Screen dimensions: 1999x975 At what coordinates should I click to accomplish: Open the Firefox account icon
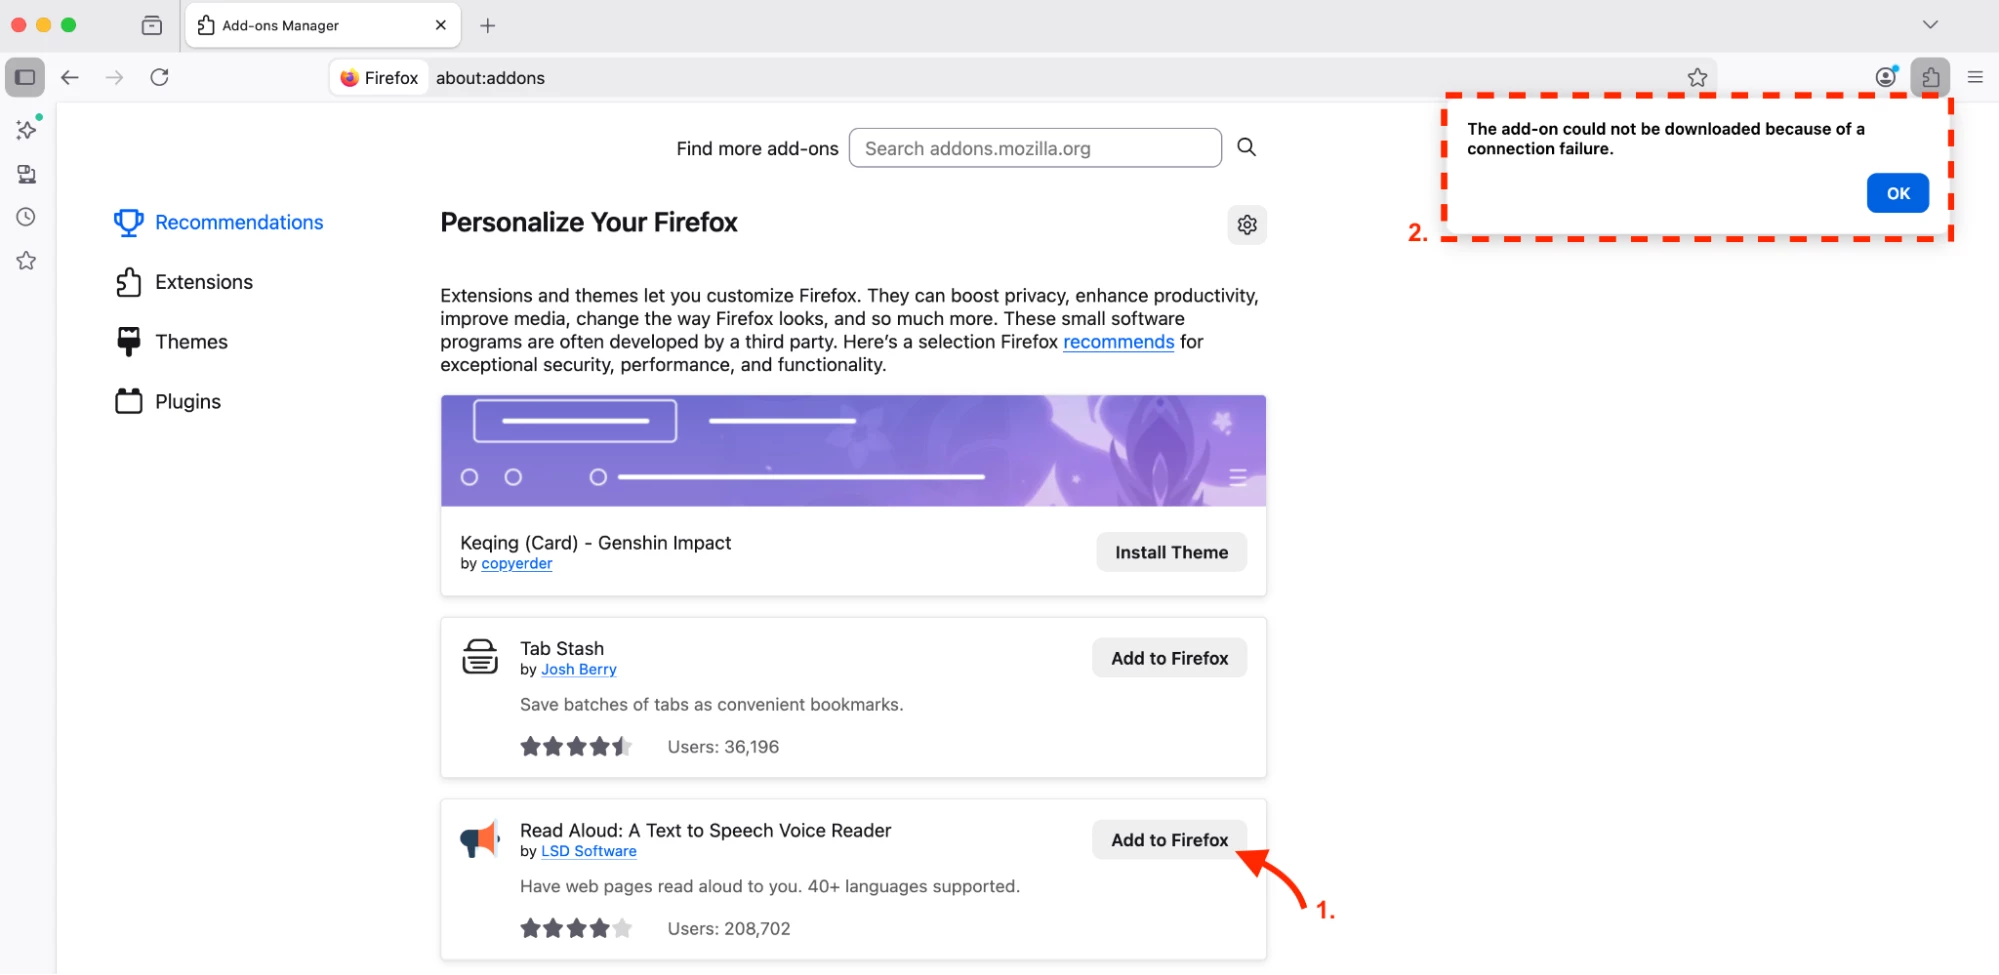pyautogui.click(x=1886, y=77)
